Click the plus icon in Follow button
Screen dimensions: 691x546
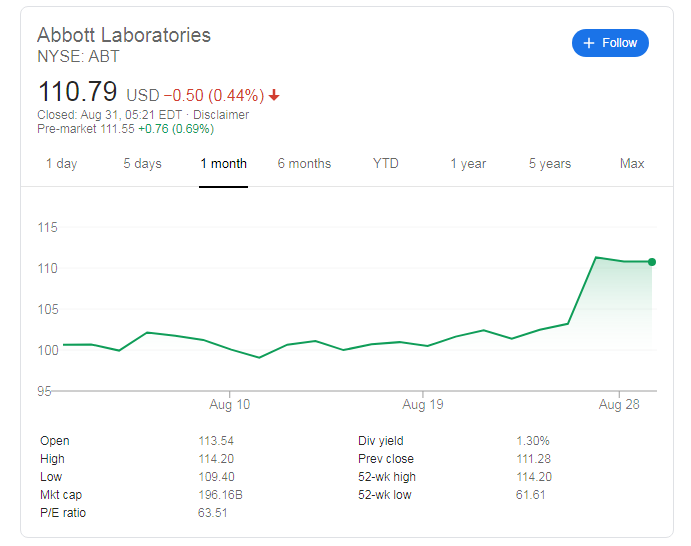click(589, 43)
